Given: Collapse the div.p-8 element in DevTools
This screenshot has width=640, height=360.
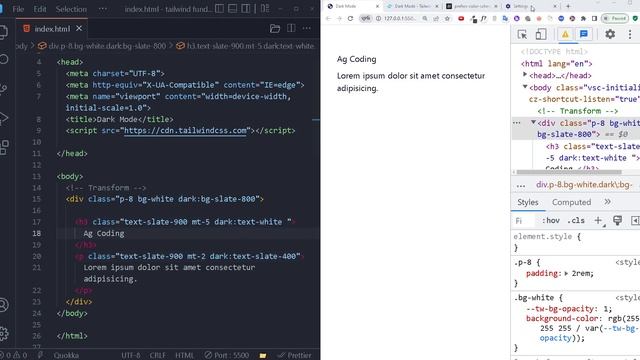Looking at the screenshot, I should (533, 122).
